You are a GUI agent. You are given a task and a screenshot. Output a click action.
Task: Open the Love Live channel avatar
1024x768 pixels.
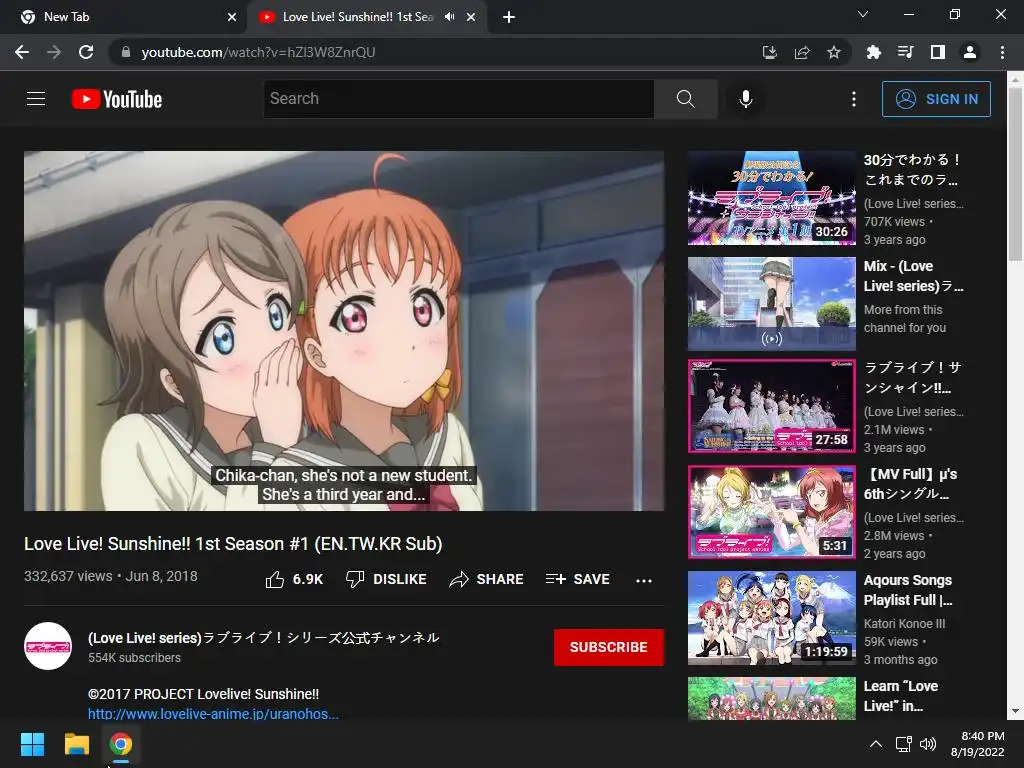click(48, 646)
